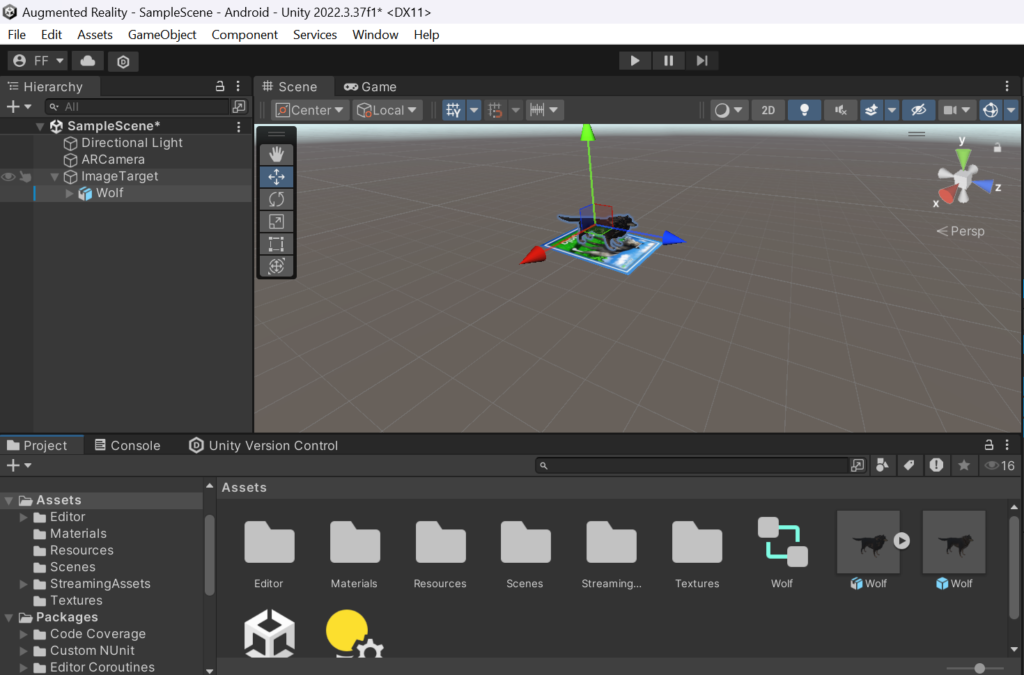1024x675 pixels.
Task: Click the Step frame button
Action: pyautogui.click(x=702, y=61)
